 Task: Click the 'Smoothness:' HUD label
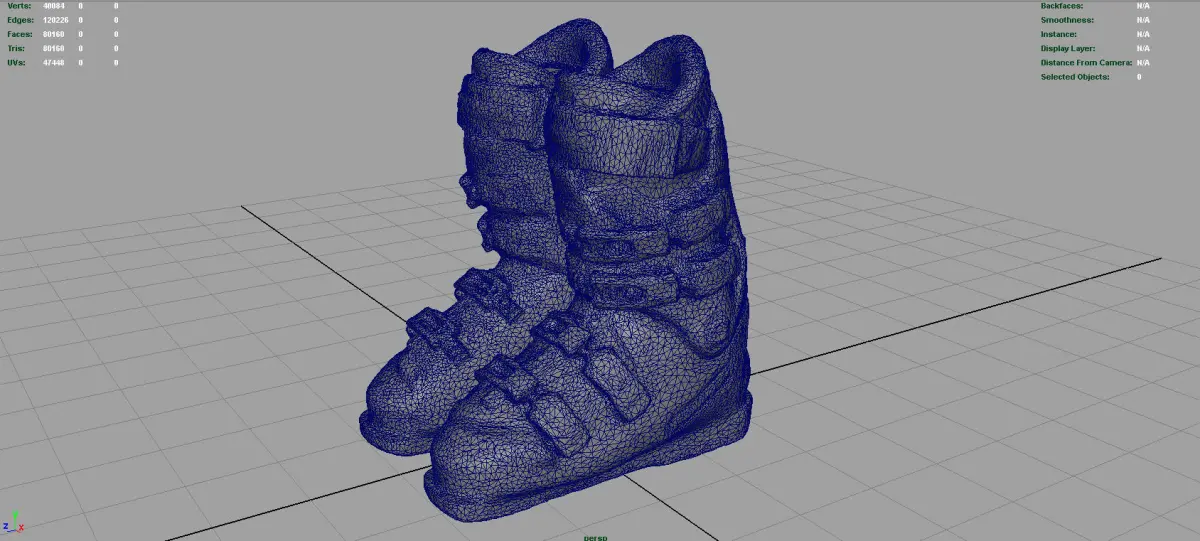1067,20
